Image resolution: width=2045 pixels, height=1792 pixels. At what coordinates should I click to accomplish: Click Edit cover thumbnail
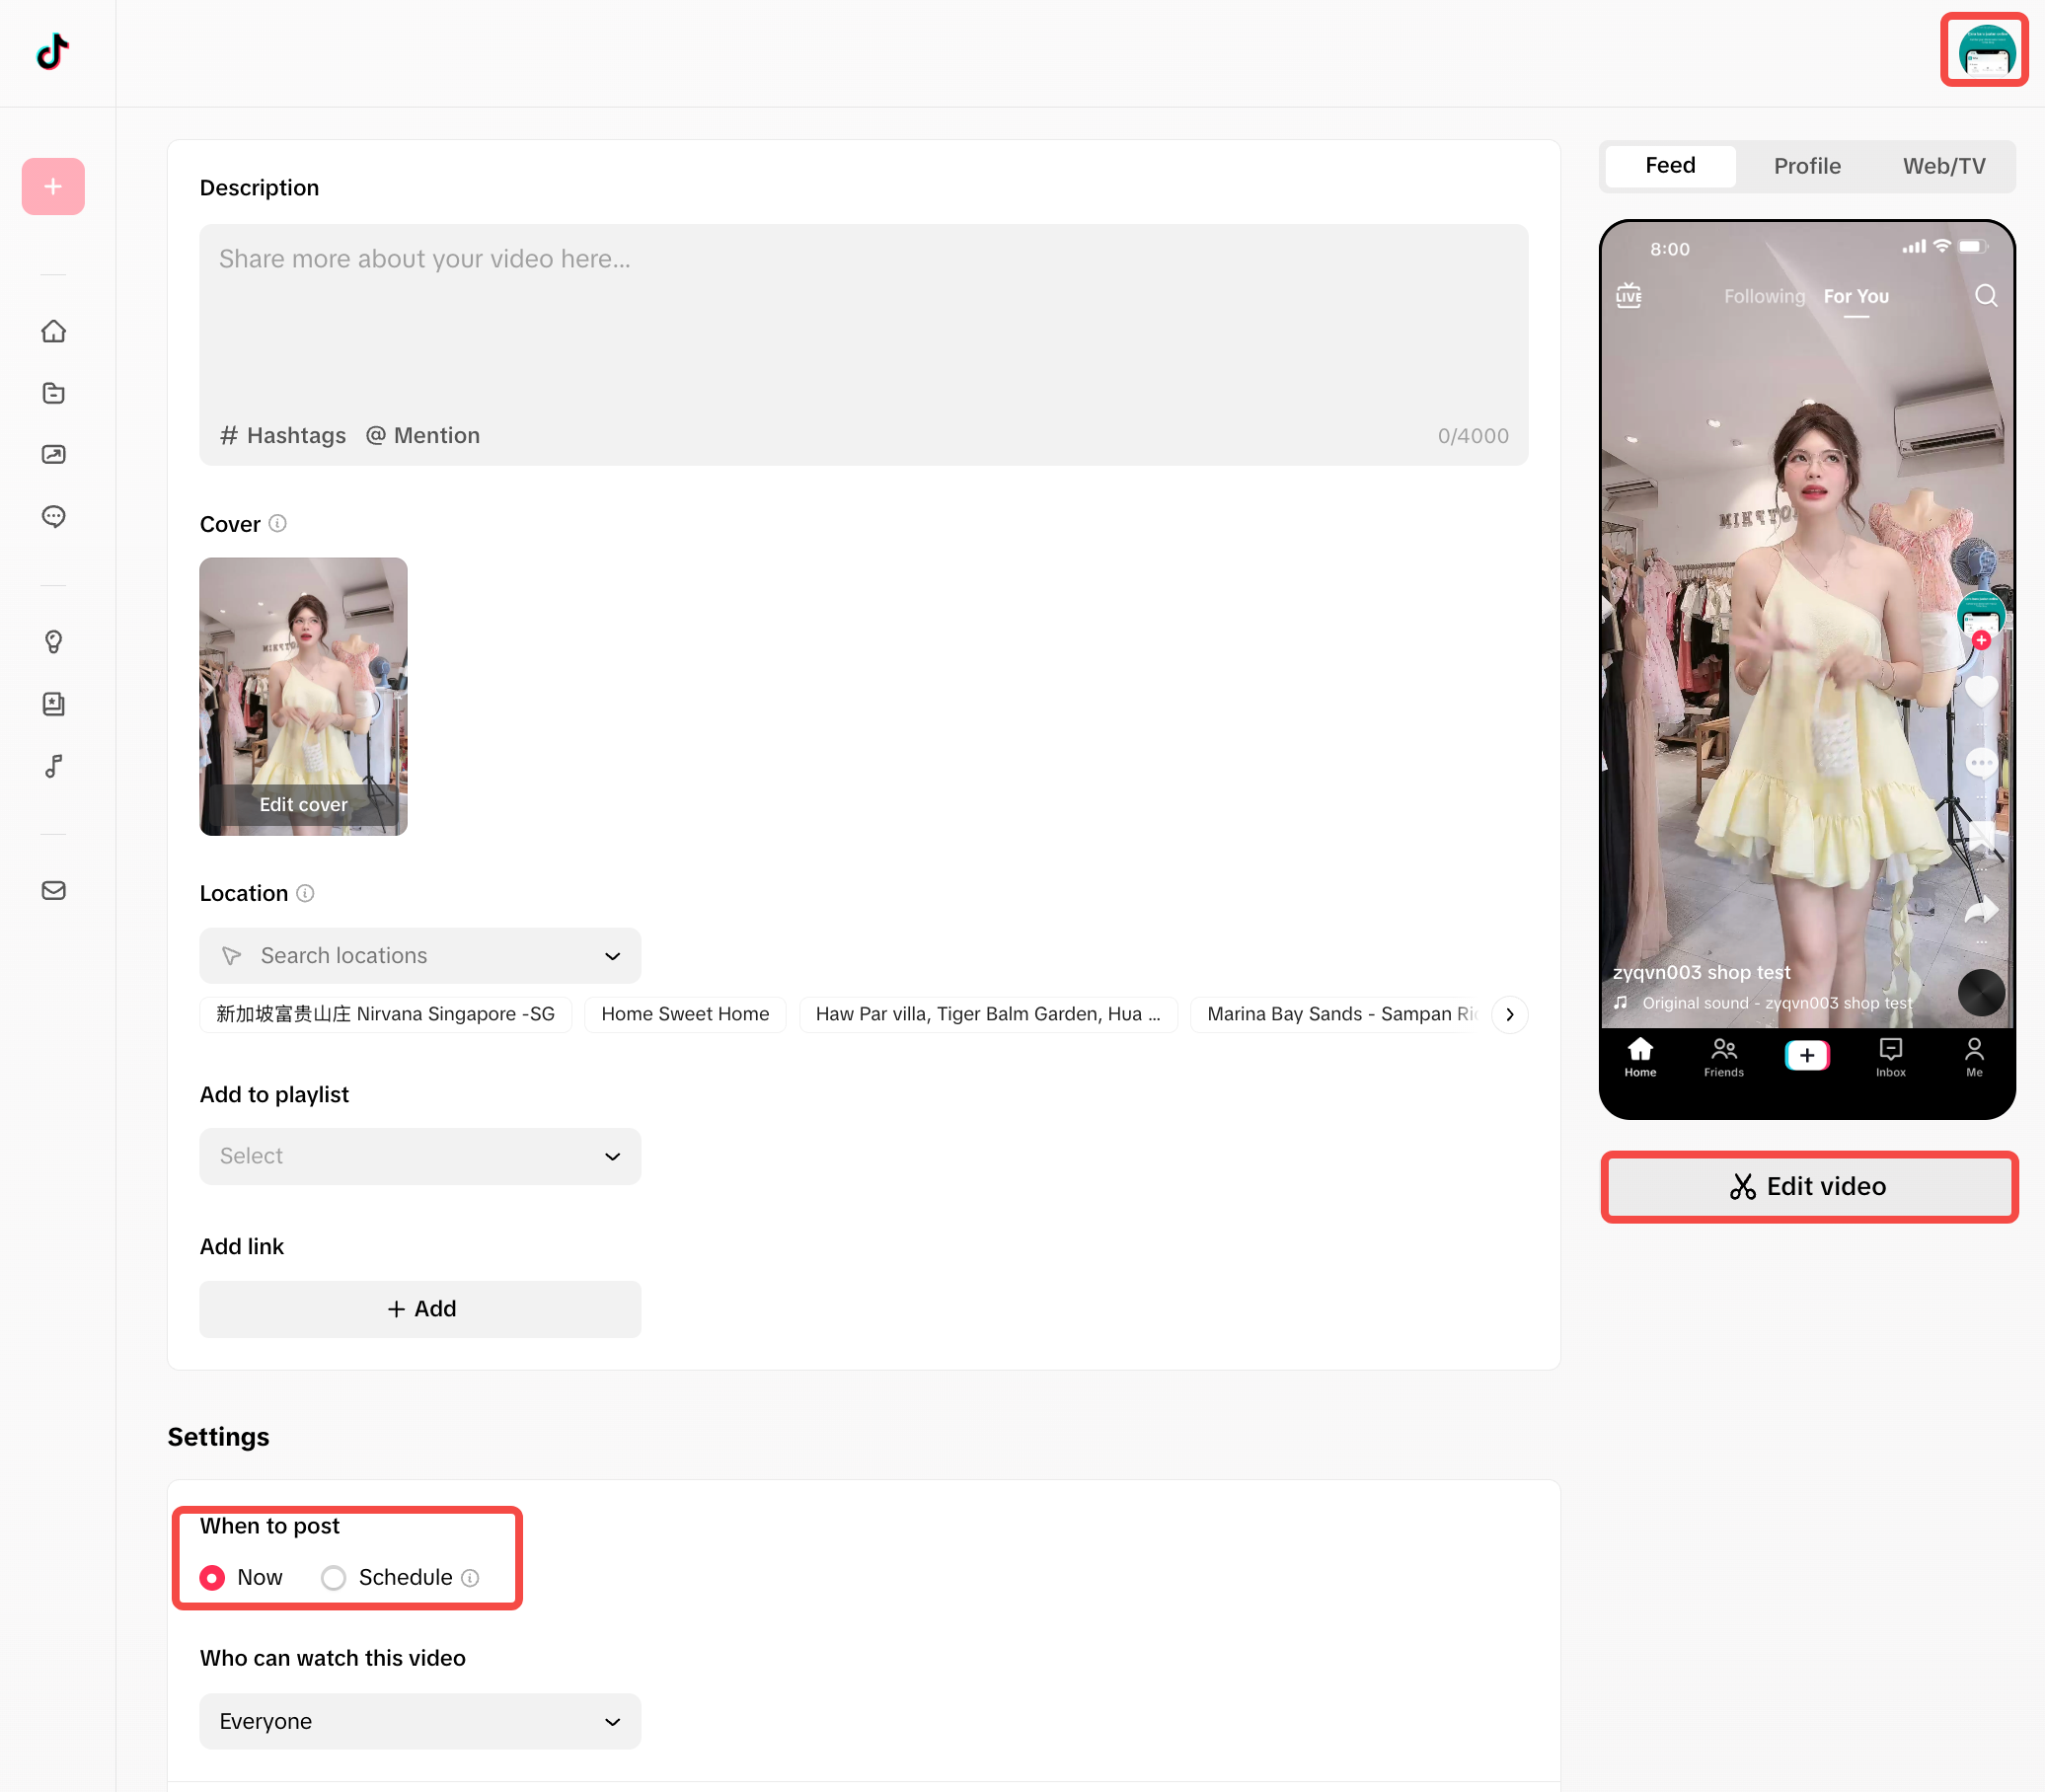303,804
